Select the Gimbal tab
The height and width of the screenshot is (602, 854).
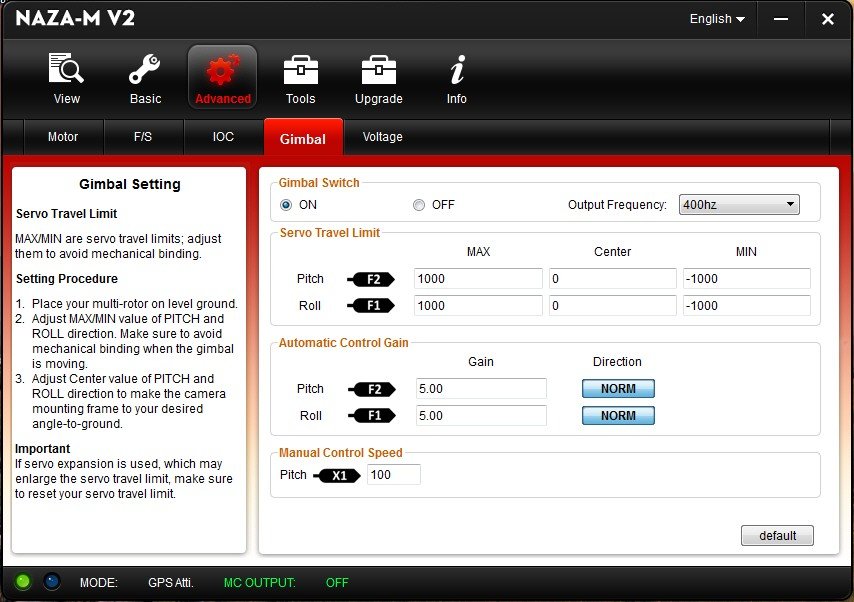coord(303,138)
